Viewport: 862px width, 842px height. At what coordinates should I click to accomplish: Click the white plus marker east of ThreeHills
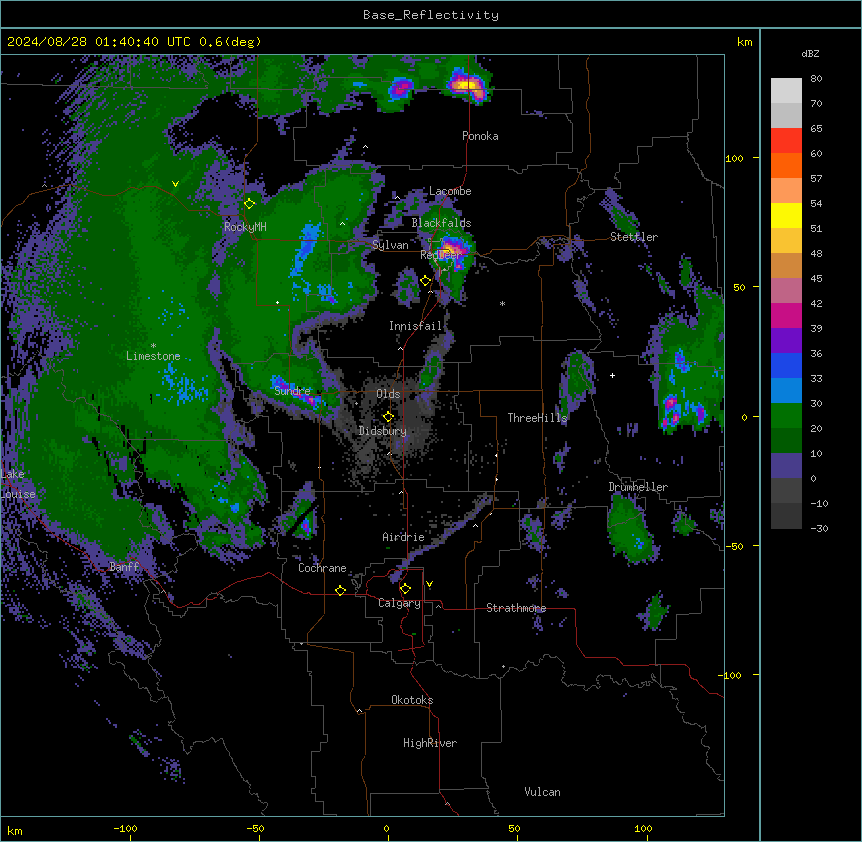click(x=612, y=375)
